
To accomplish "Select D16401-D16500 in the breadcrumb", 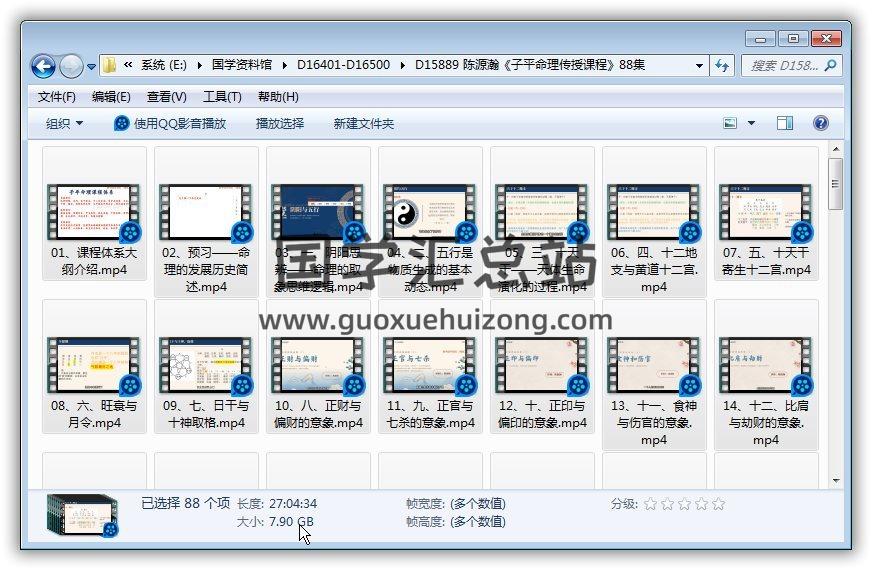I will 343,65.
